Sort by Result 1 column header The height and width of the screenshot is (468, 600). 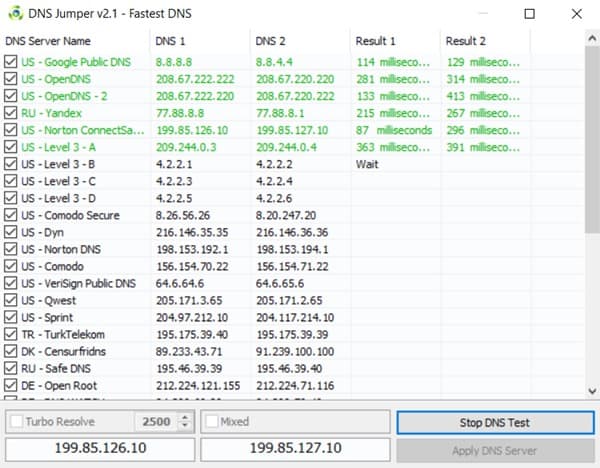396,41
